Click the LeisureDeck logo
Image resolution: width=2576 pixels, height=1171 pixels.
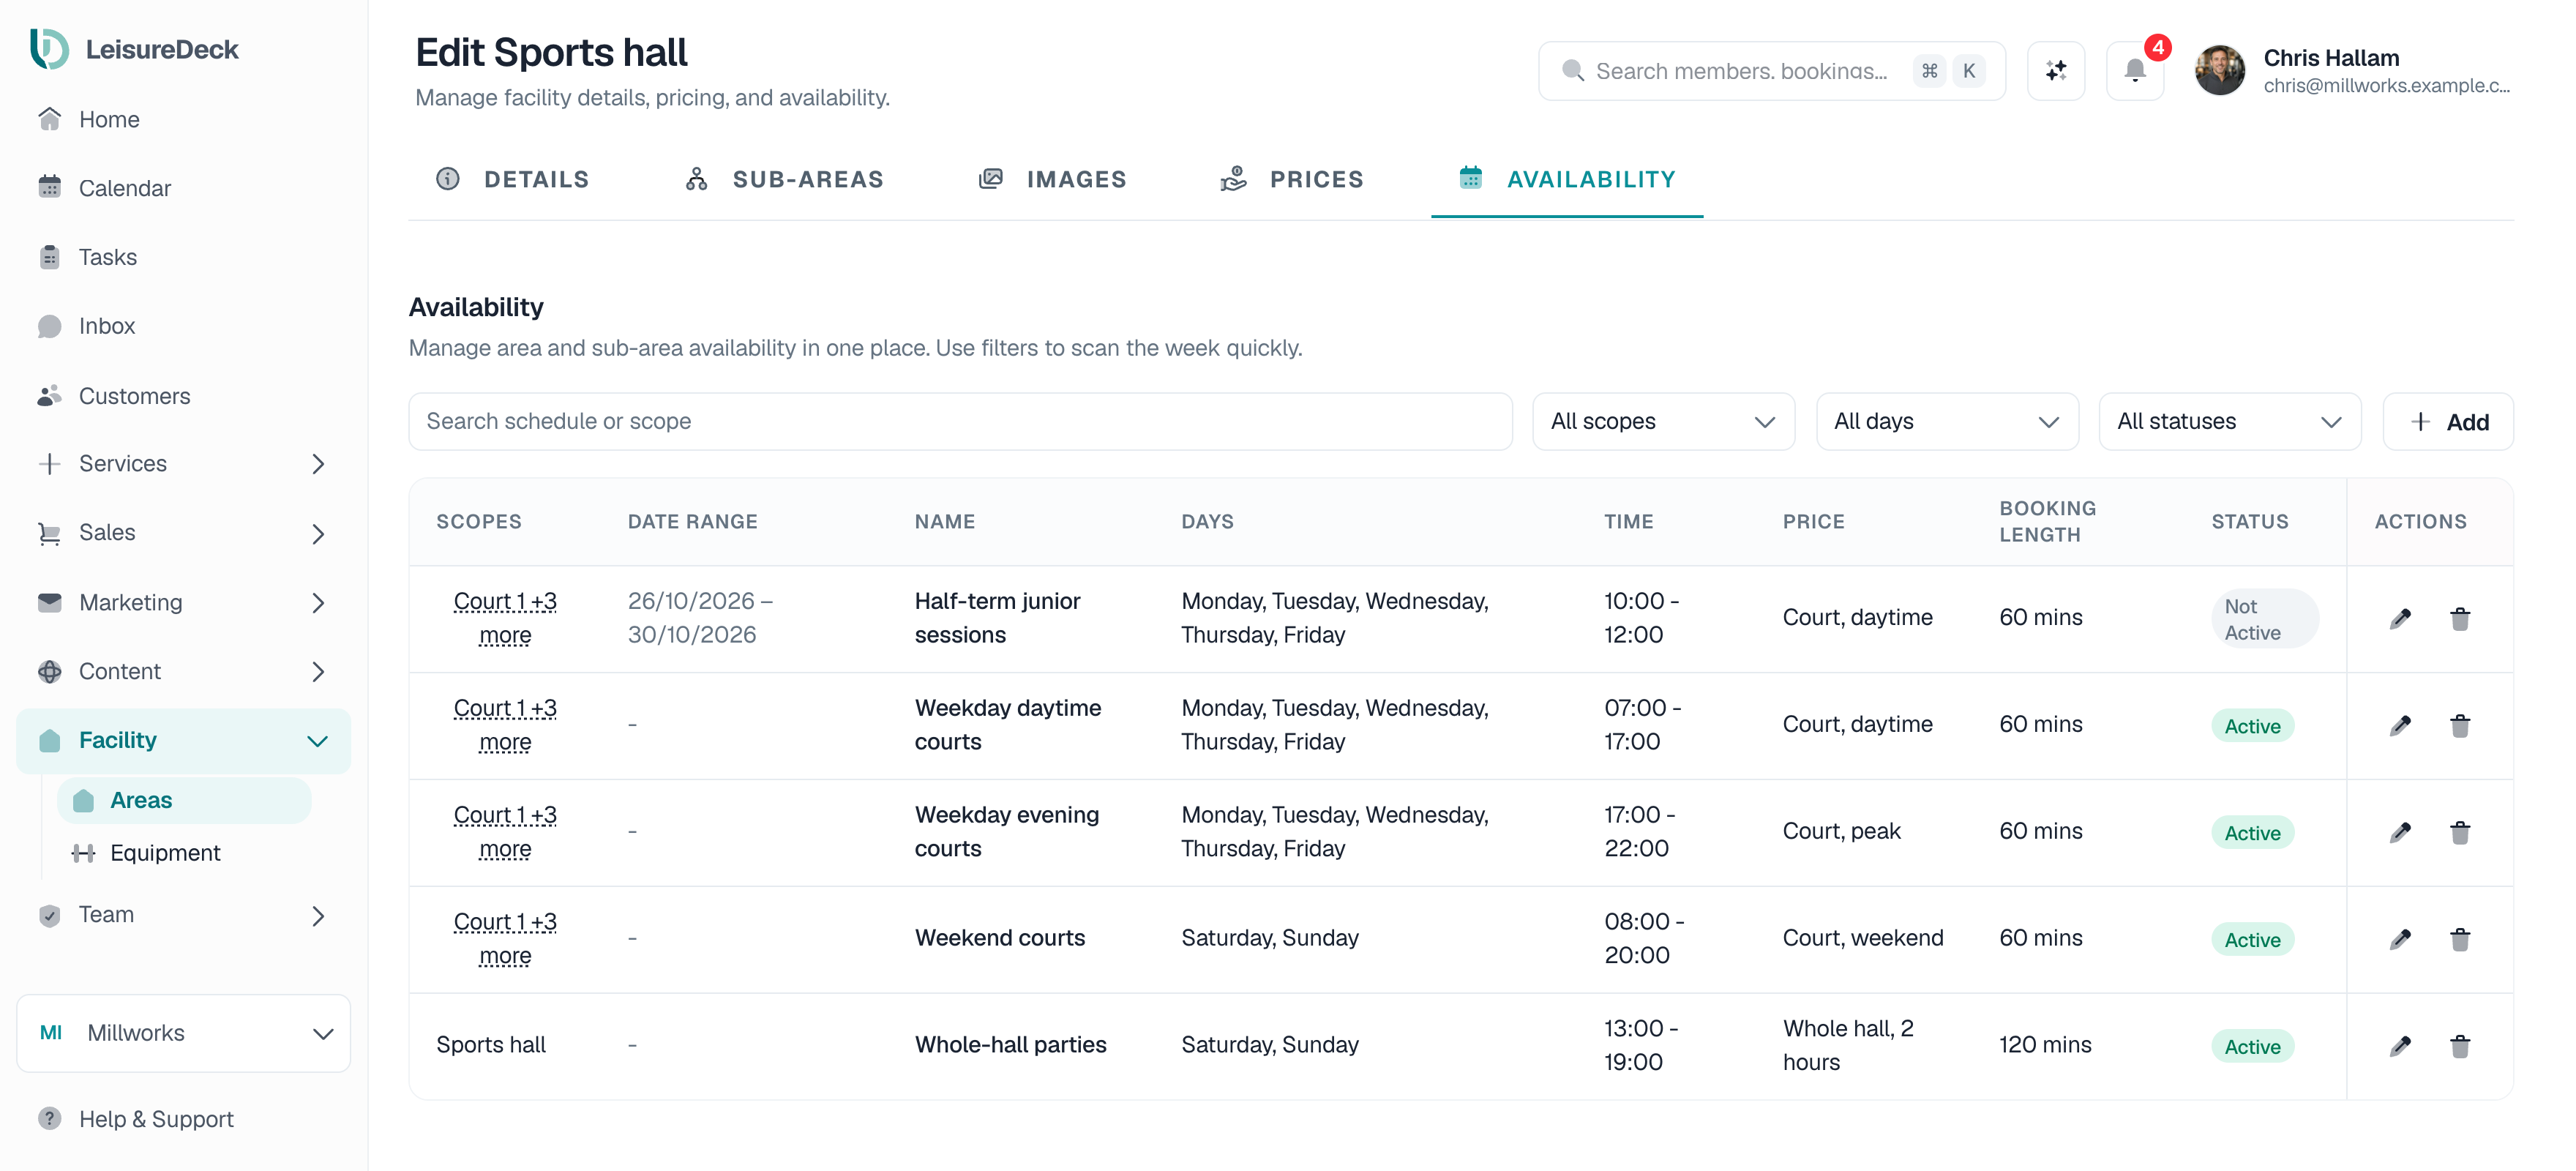[134, 49]
